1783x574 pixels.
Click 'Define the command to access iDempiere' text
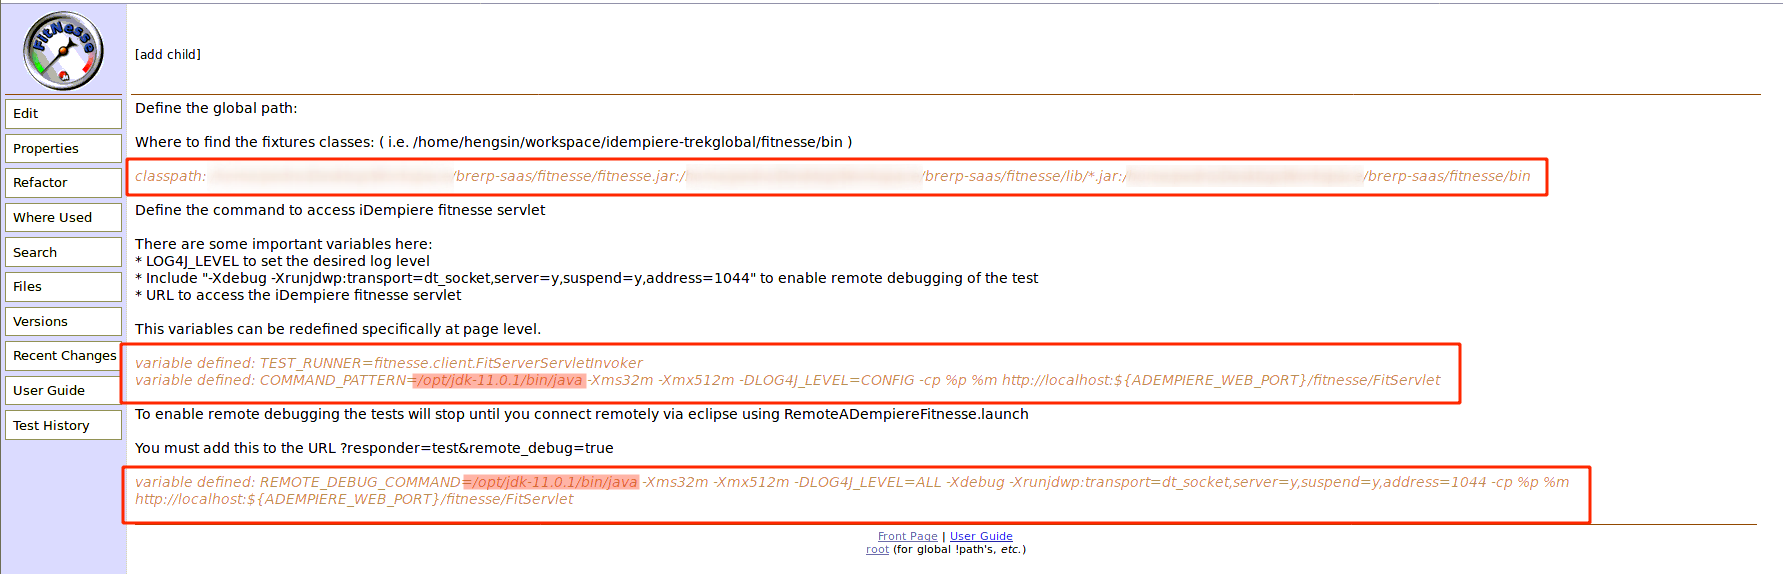[340, 210]
